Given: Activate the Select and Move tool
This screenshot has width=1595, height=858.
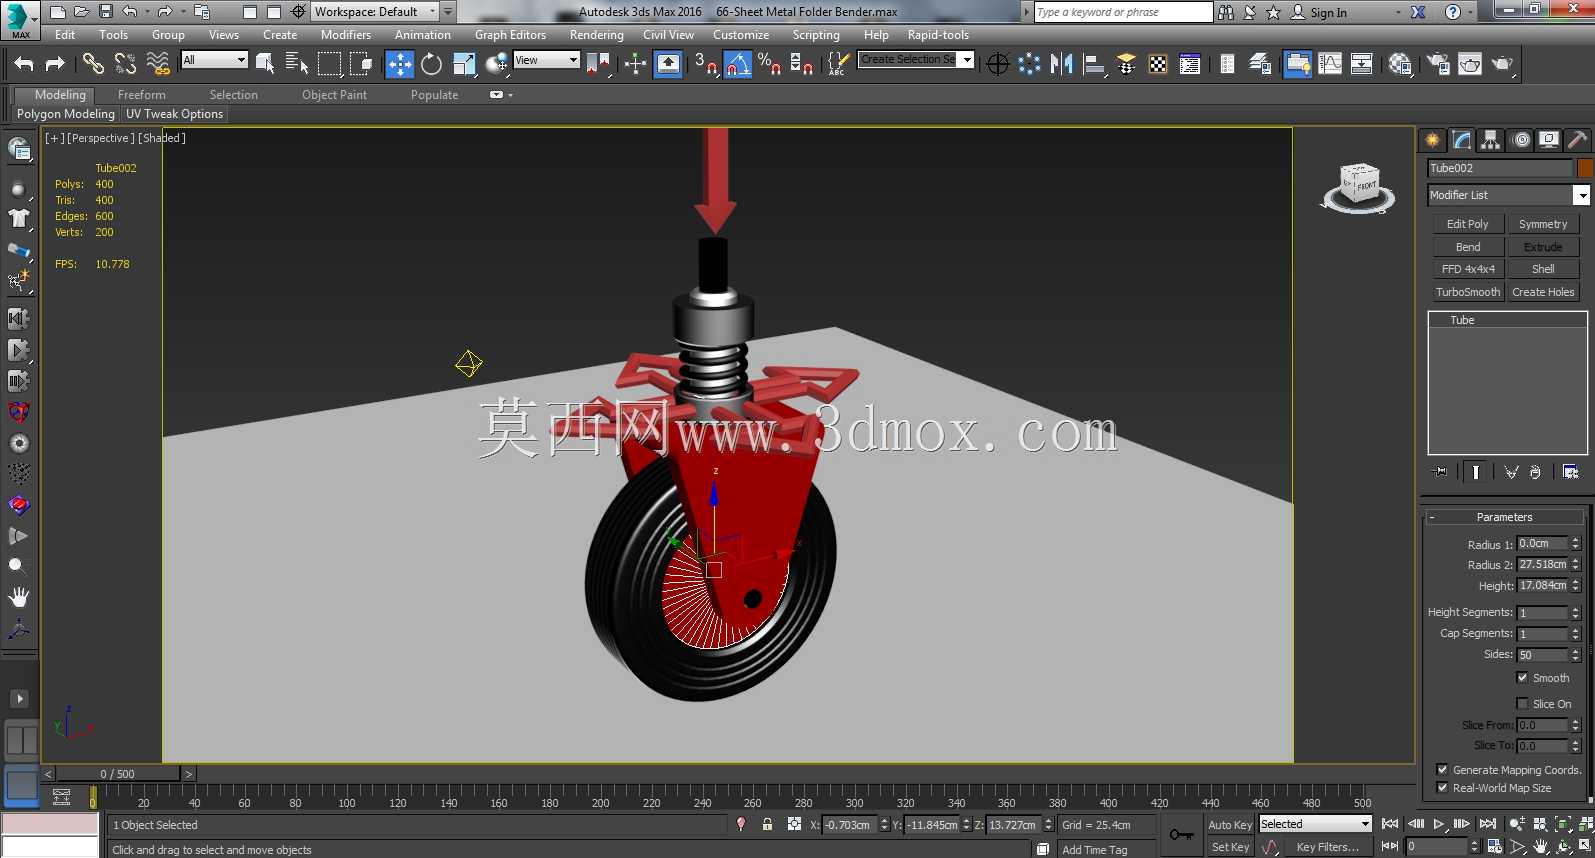Looking at the screenshot, I should [x=400, y=64].
